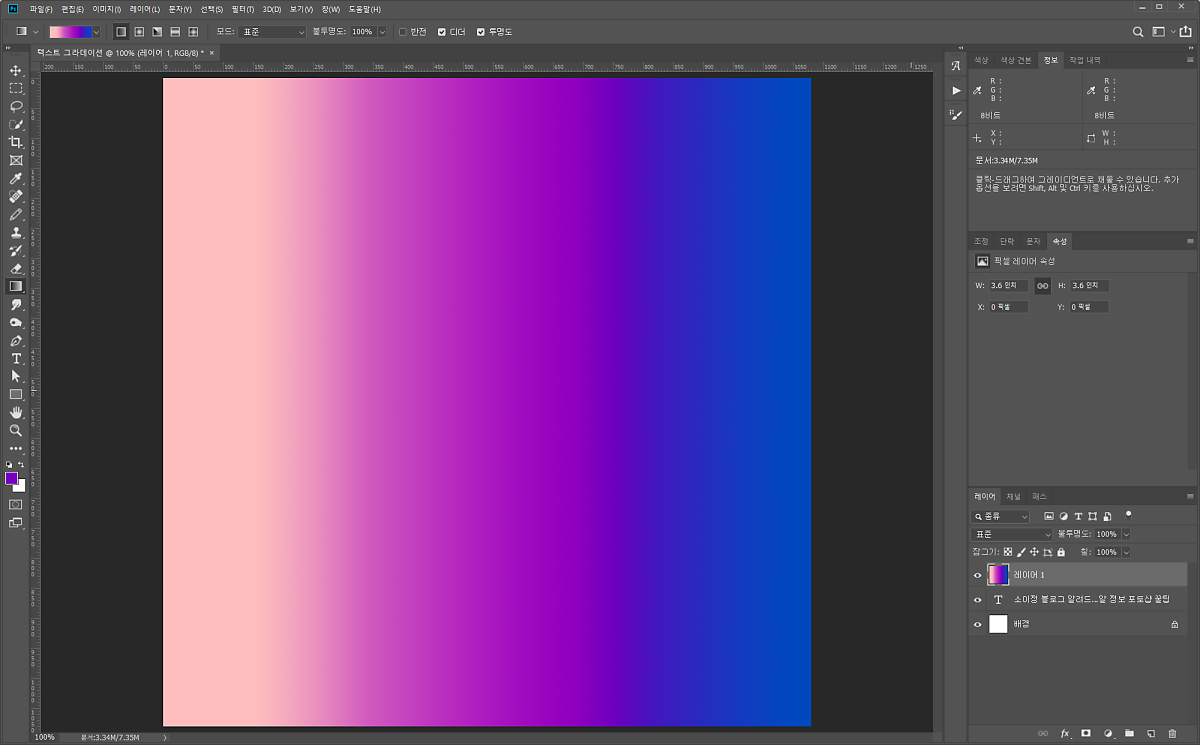
Task: Switch to the 채널 (Channels) tab
Action: point(1013,496)
